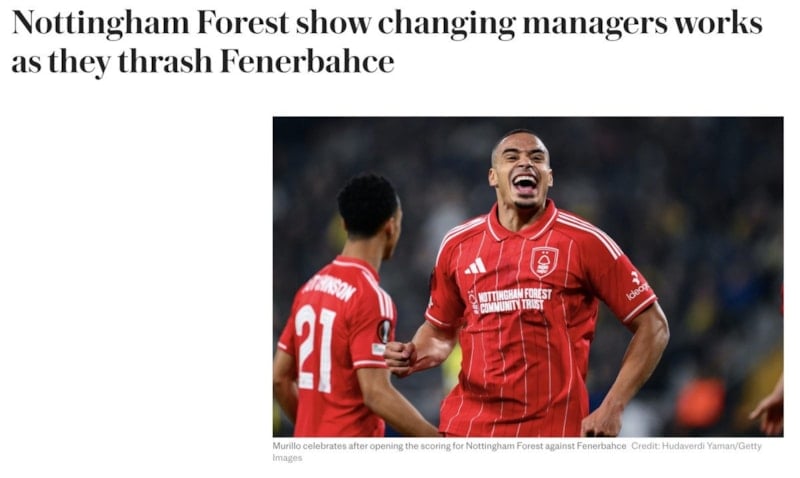Click the Credit: Hudaverdi Yaman/Getty photo credit
Image resolution: width=800 pixels, height=478 pixels.
click(696, 446)
